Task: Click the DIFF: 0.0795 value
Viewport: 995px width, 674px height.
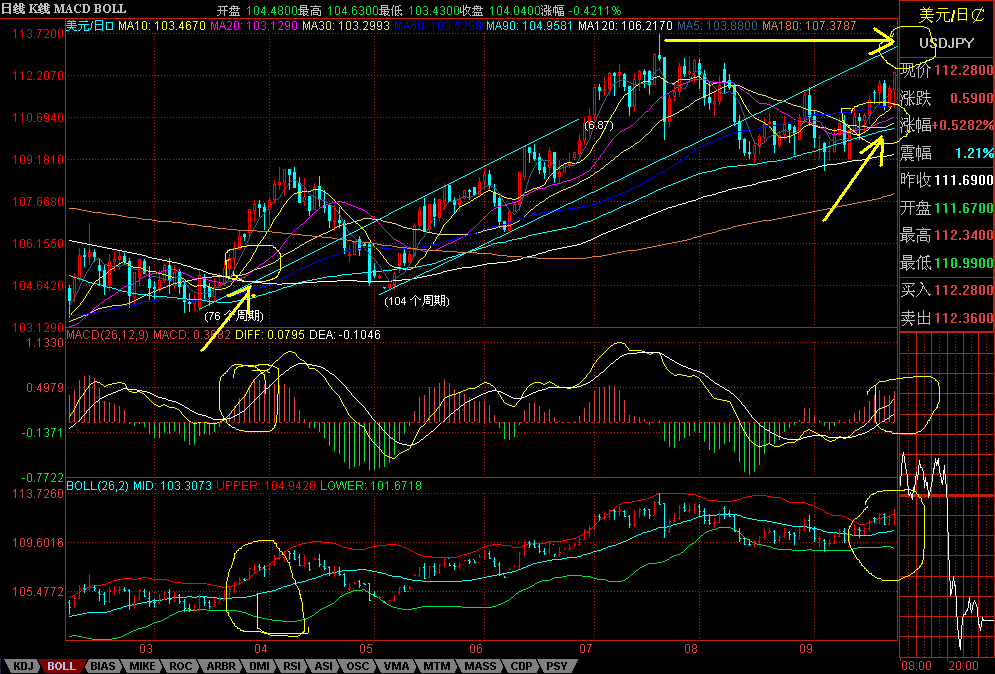Action: (x=270, y=334)
